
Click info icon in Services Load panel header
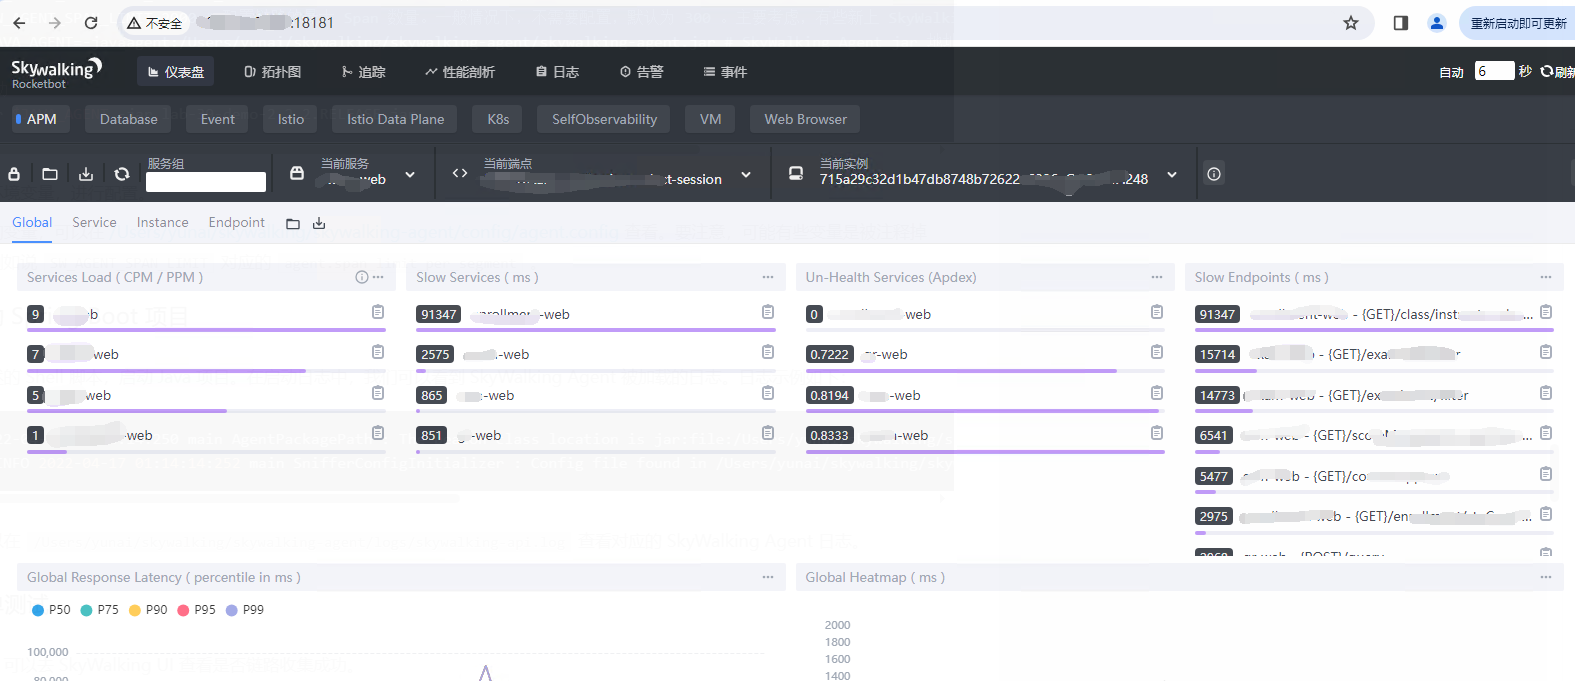pos(362,277)
